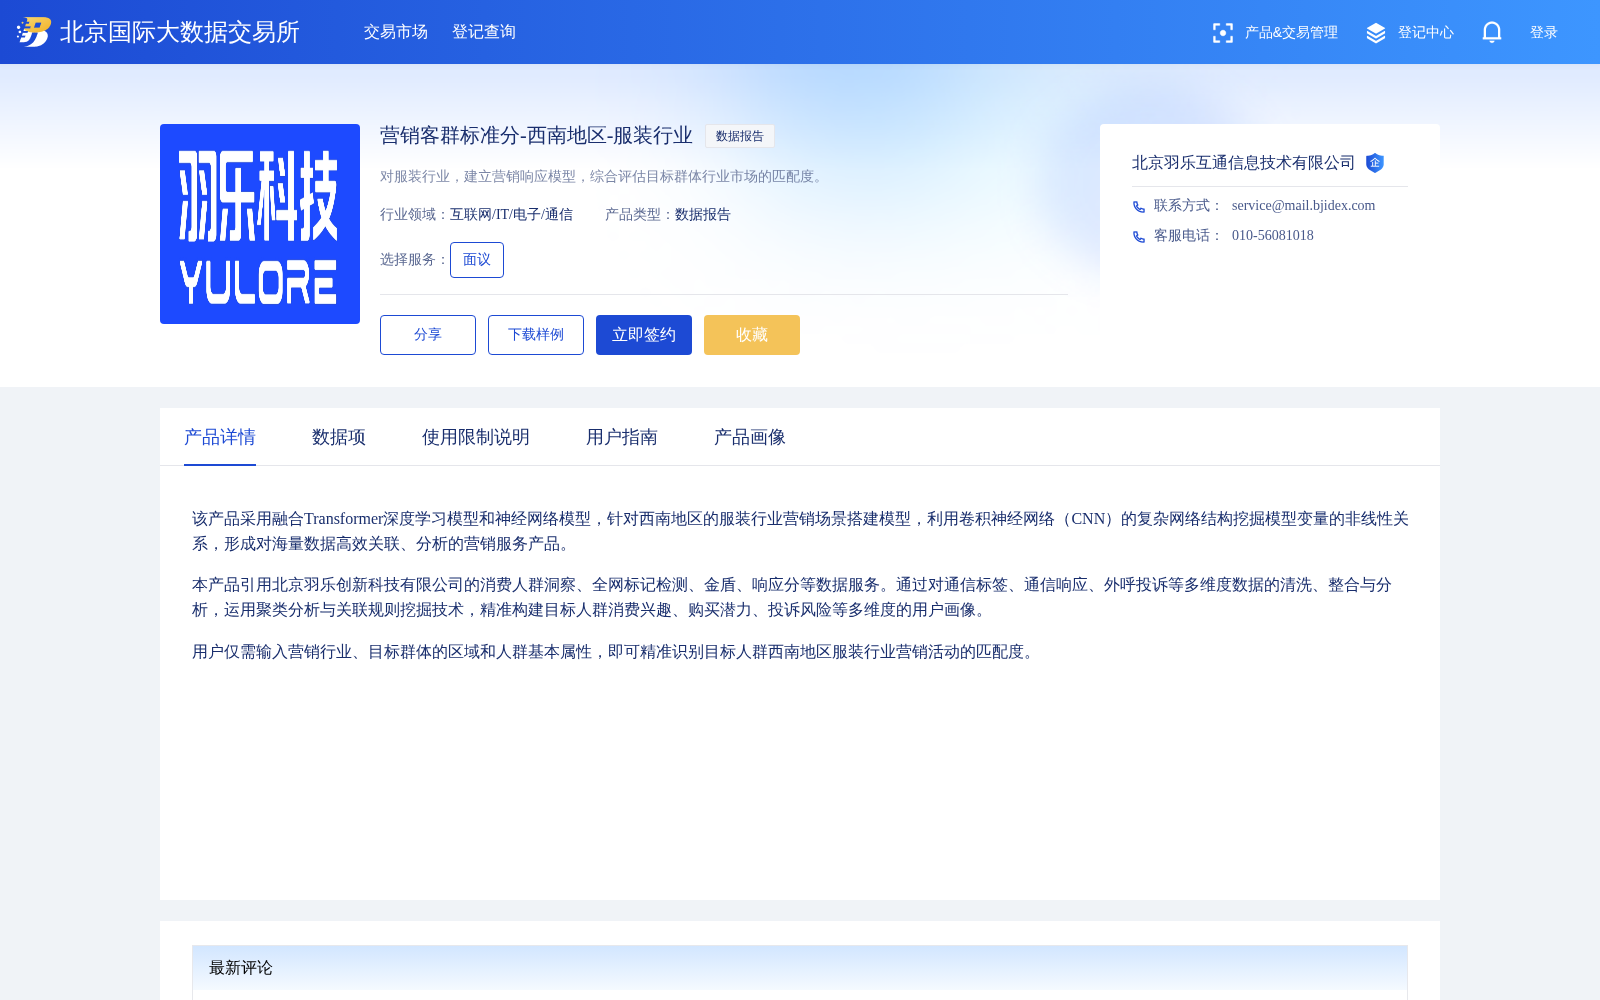Click the paragraph starting 该产品采用融合Transformer

point(800,531)
